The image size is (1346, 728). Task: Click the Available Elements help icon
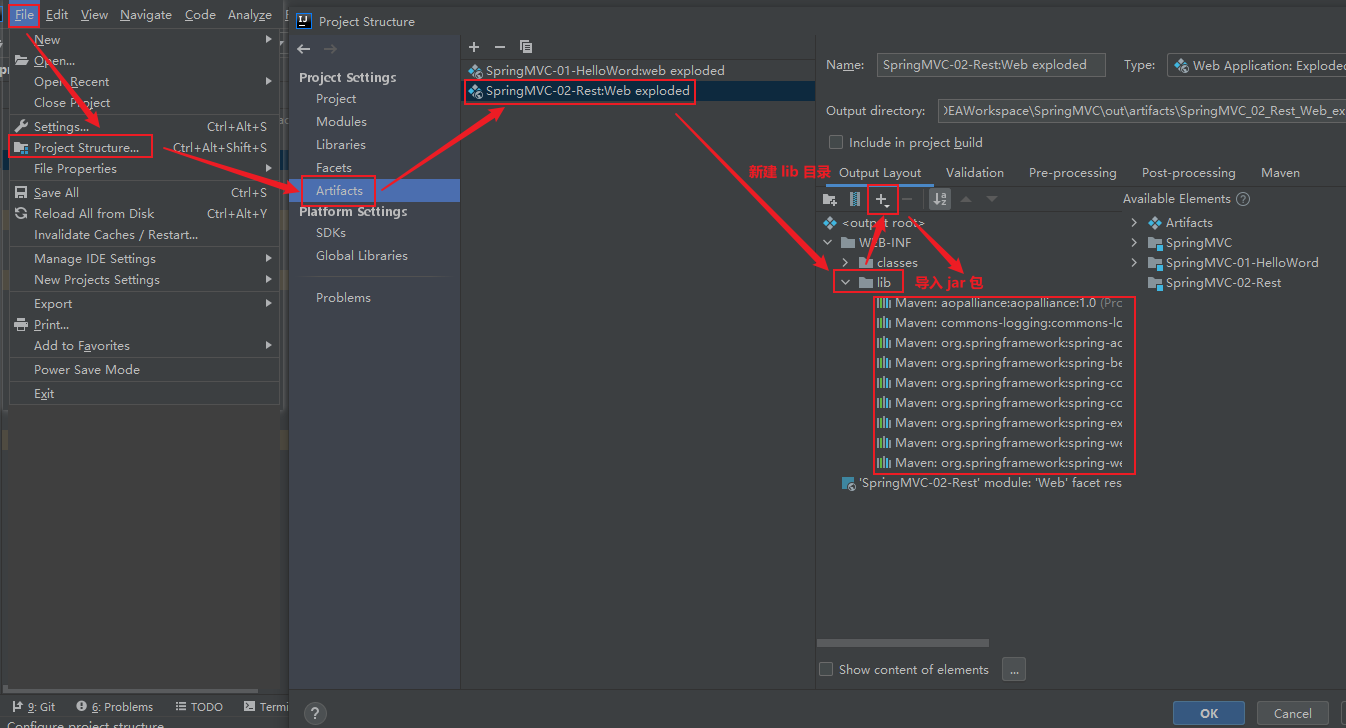click(1243, 199)
